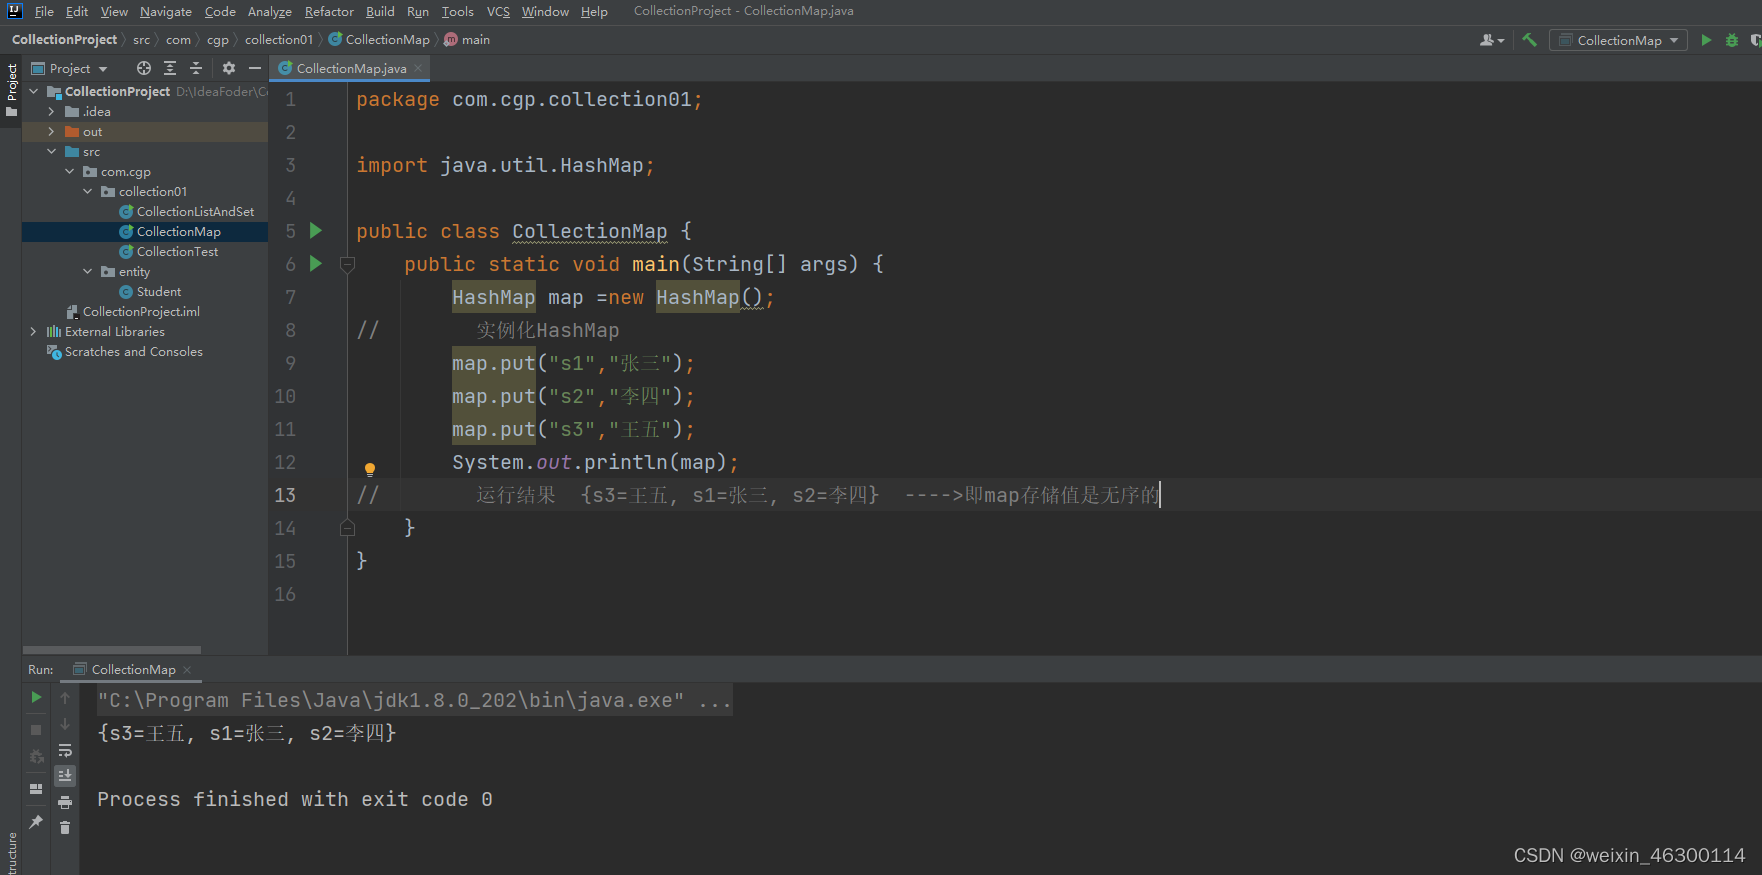Select the CollectionMap.java editor tab
The height and width of the screenshot is (875, 1762).
click(349, 68)
